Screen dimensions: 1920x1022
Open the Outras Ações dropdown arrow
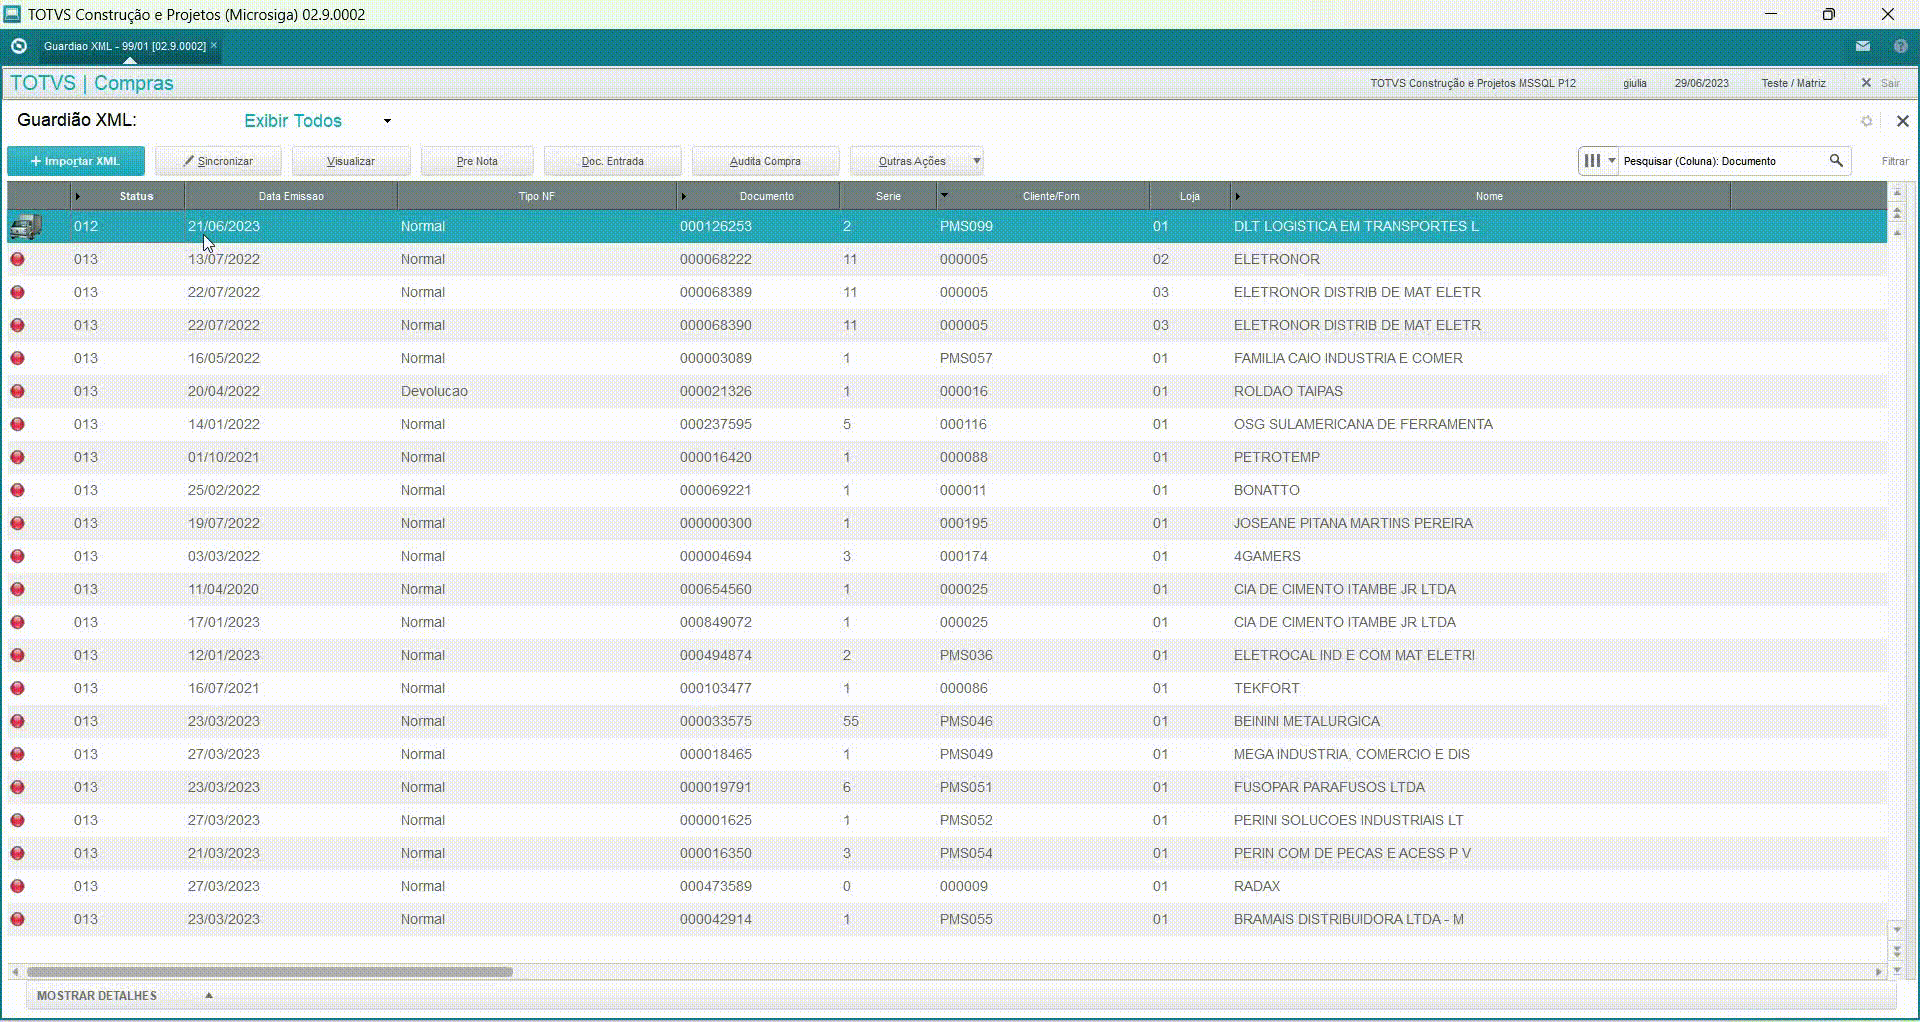pyautogui.click(x=977, y=161)
